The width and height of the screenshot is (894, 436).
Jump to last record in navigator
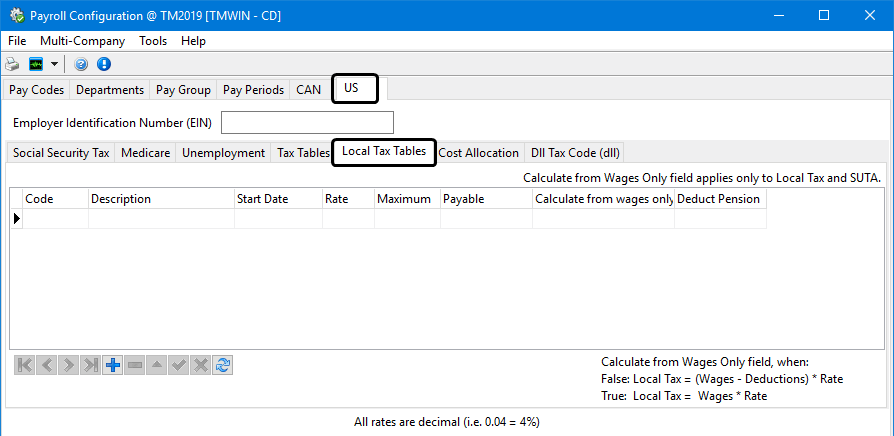(x=91, y=365)
